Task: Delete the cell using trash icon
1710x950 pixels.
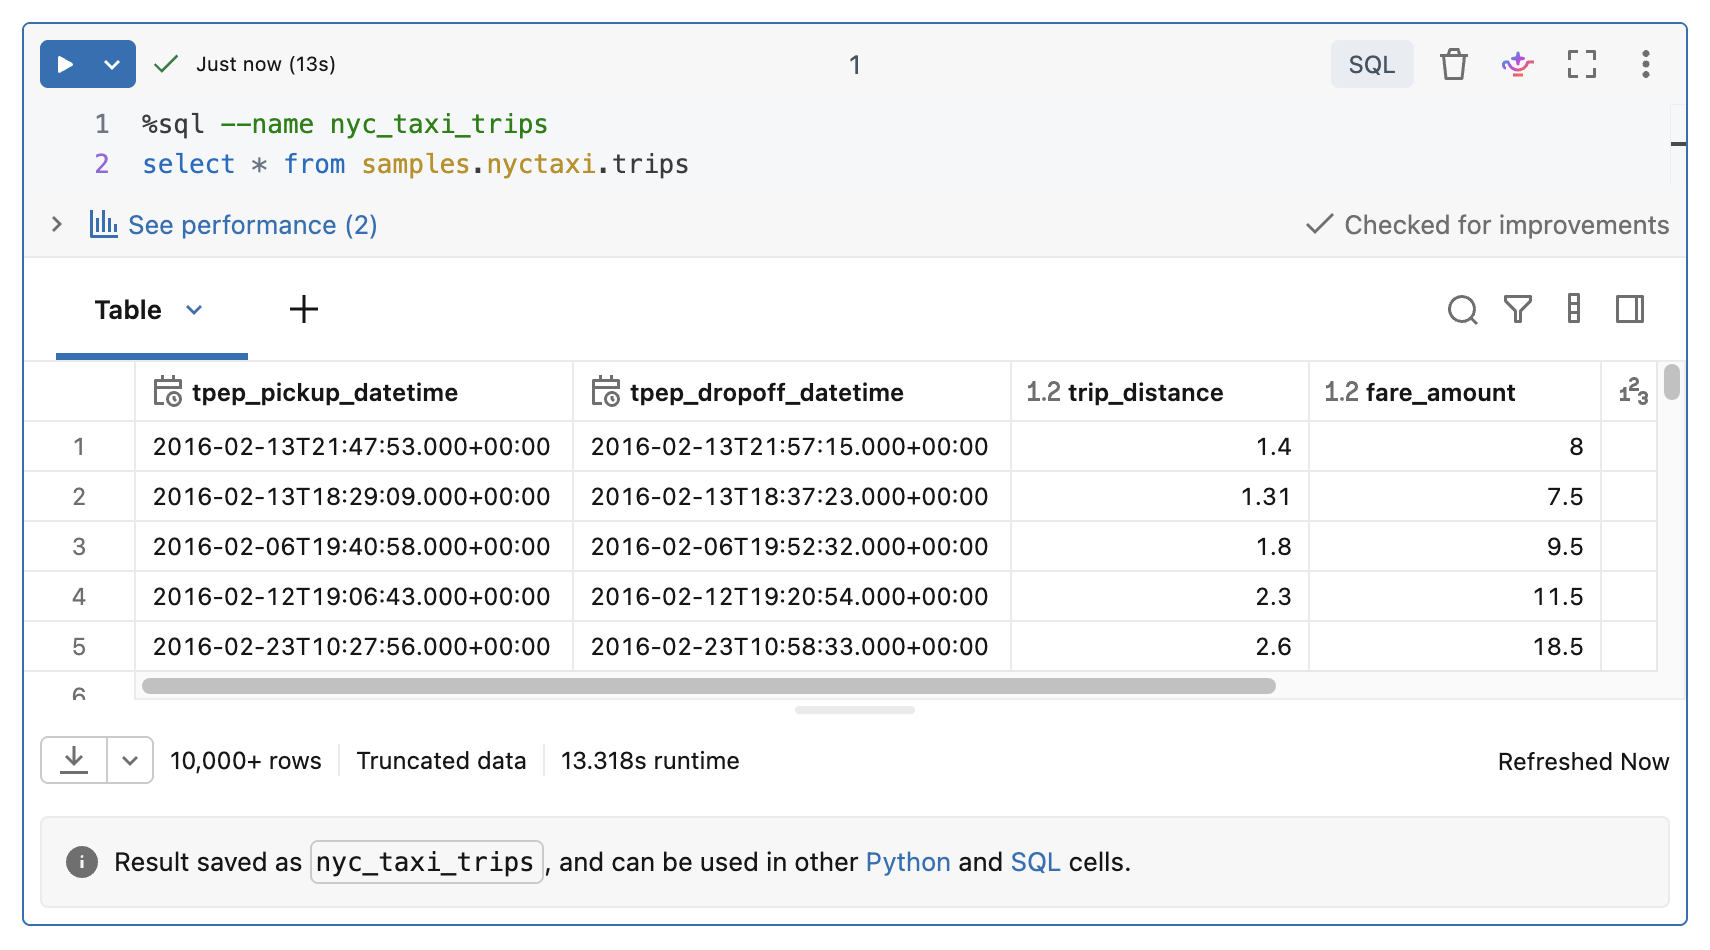Action: click(1453, 64)
